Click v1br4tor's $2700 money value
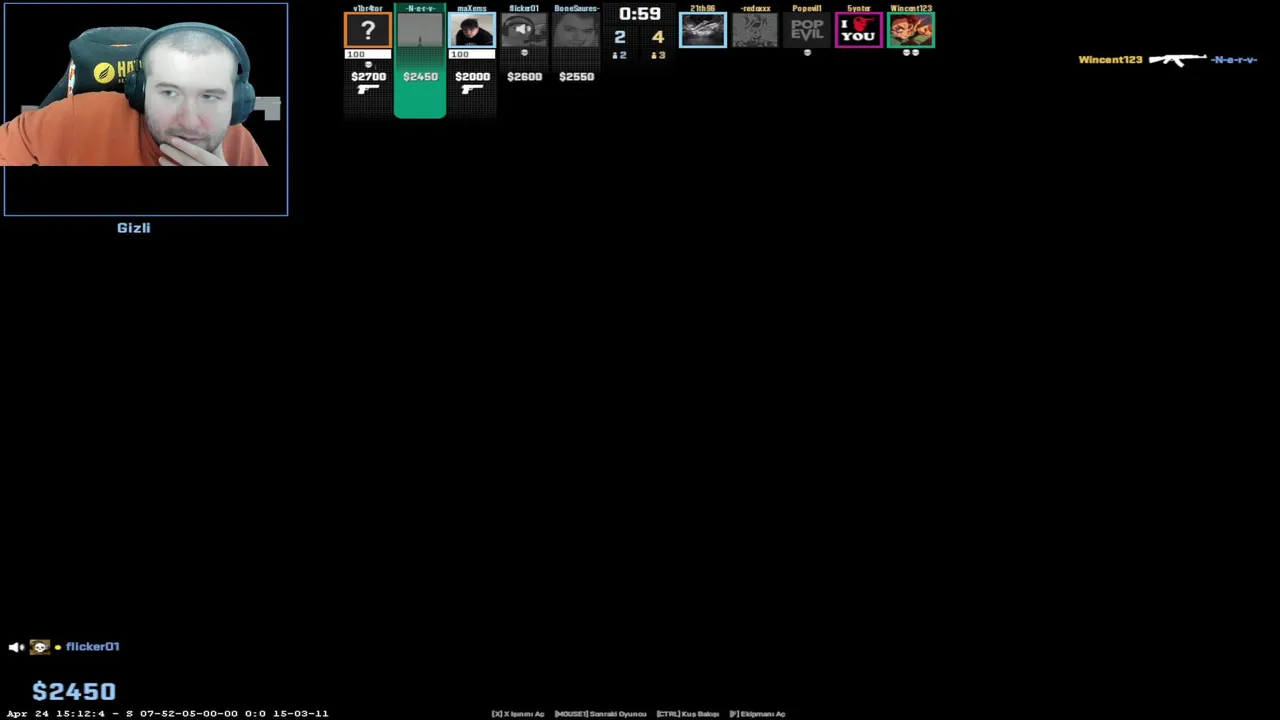Image resolution: width=1280 pixels, height=720 pixels. tap(368, 76)
